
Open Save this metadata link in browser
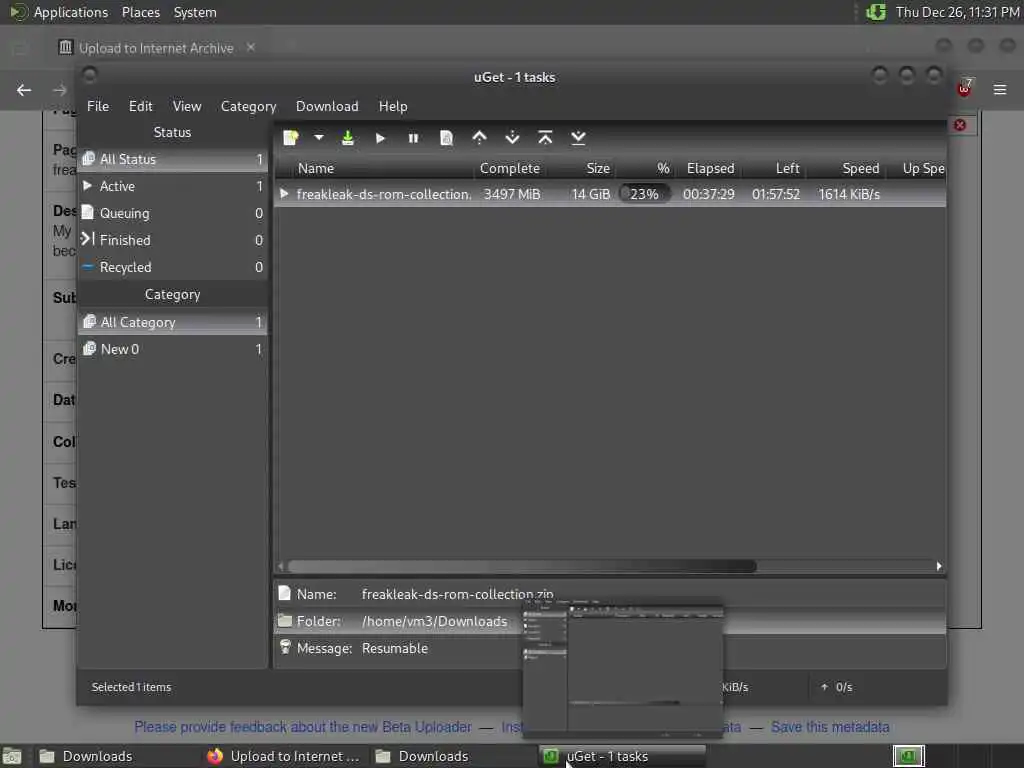click(x=830, y=727)
